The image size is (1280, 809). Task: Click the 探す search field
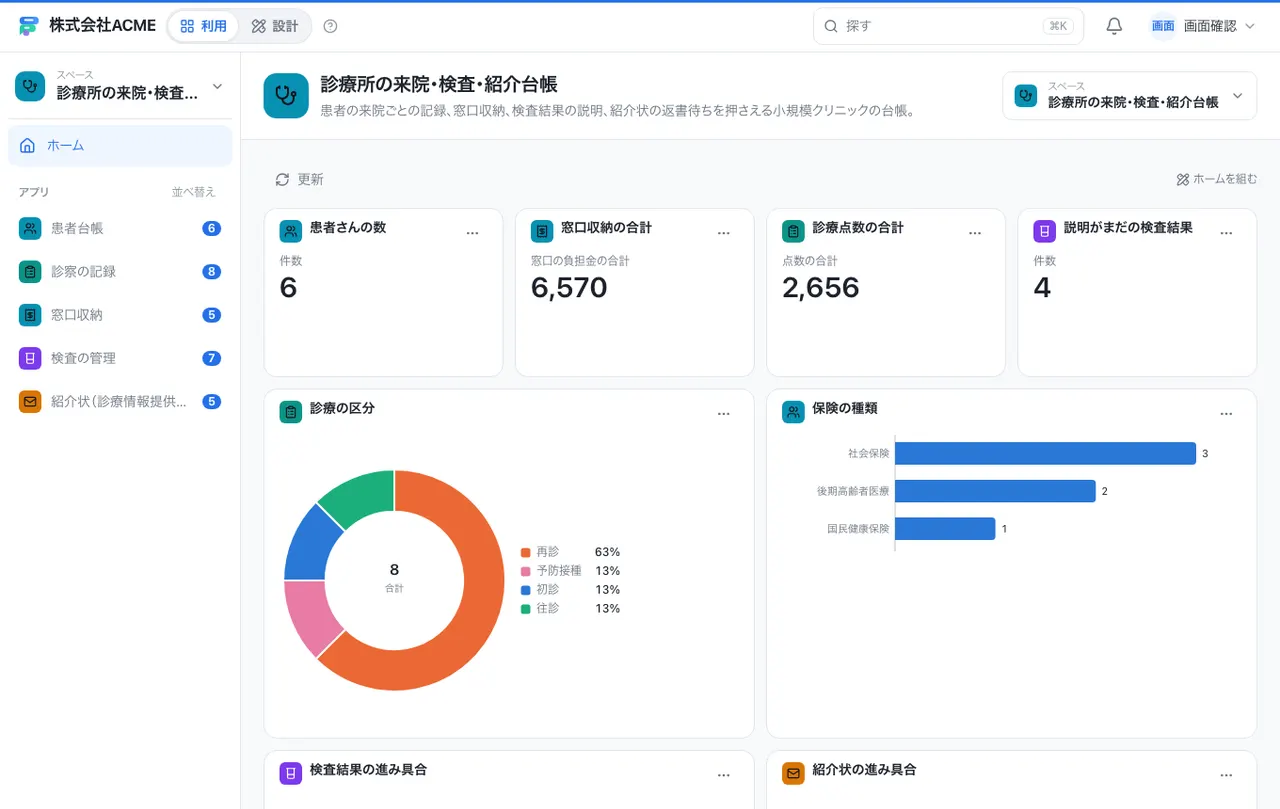948,26
